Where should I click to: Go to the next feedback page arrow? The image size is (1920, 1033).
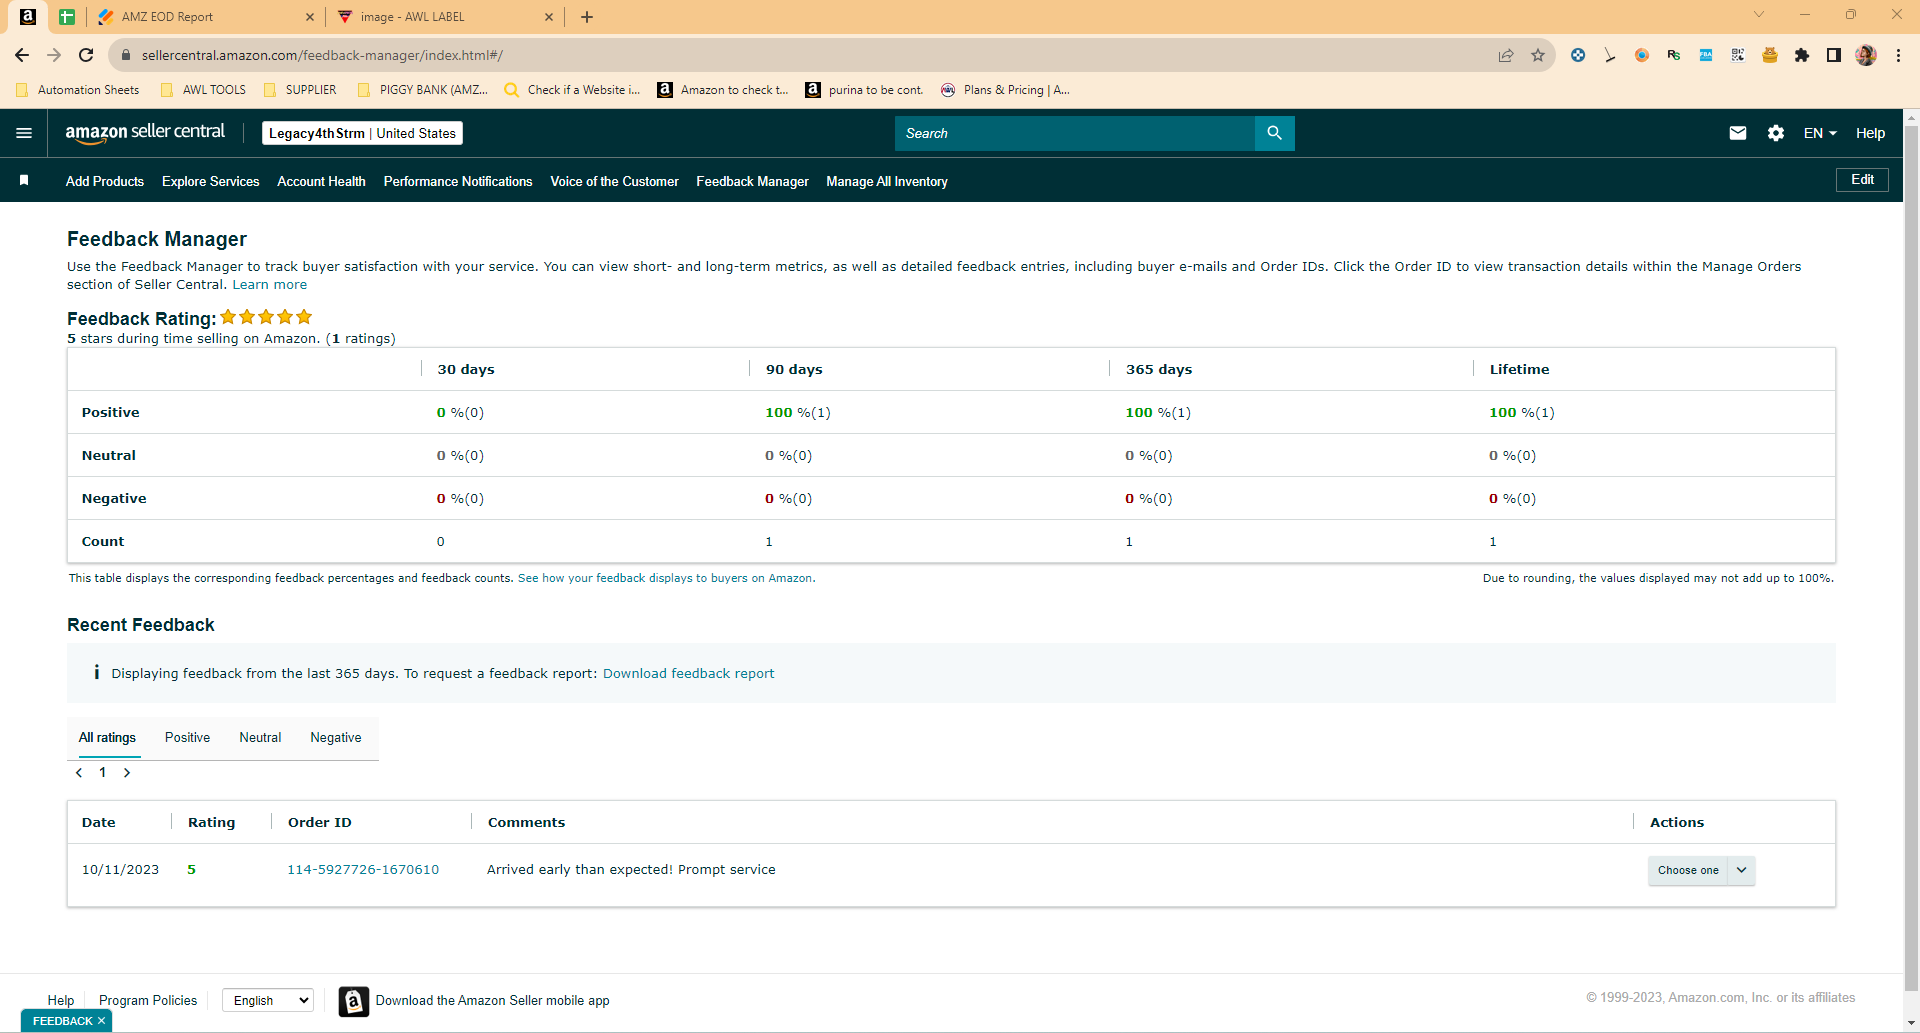(x=127, y=773)
